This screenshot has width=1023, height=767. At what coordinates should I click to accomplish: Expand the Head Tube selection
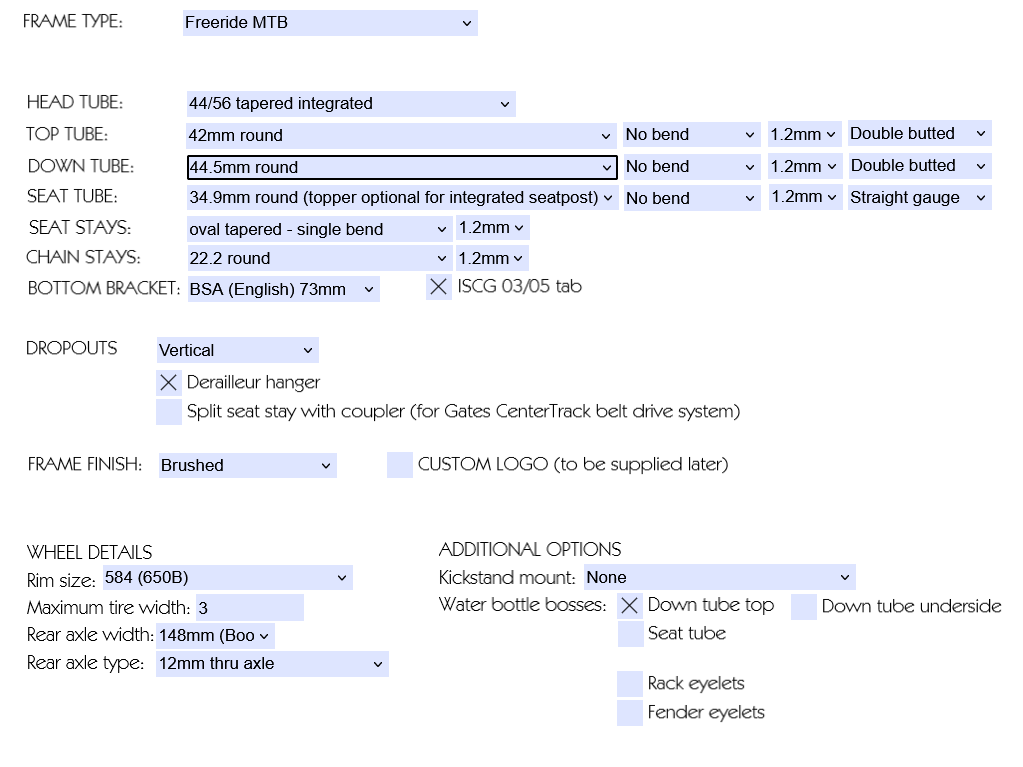click(x=350, y=104)
